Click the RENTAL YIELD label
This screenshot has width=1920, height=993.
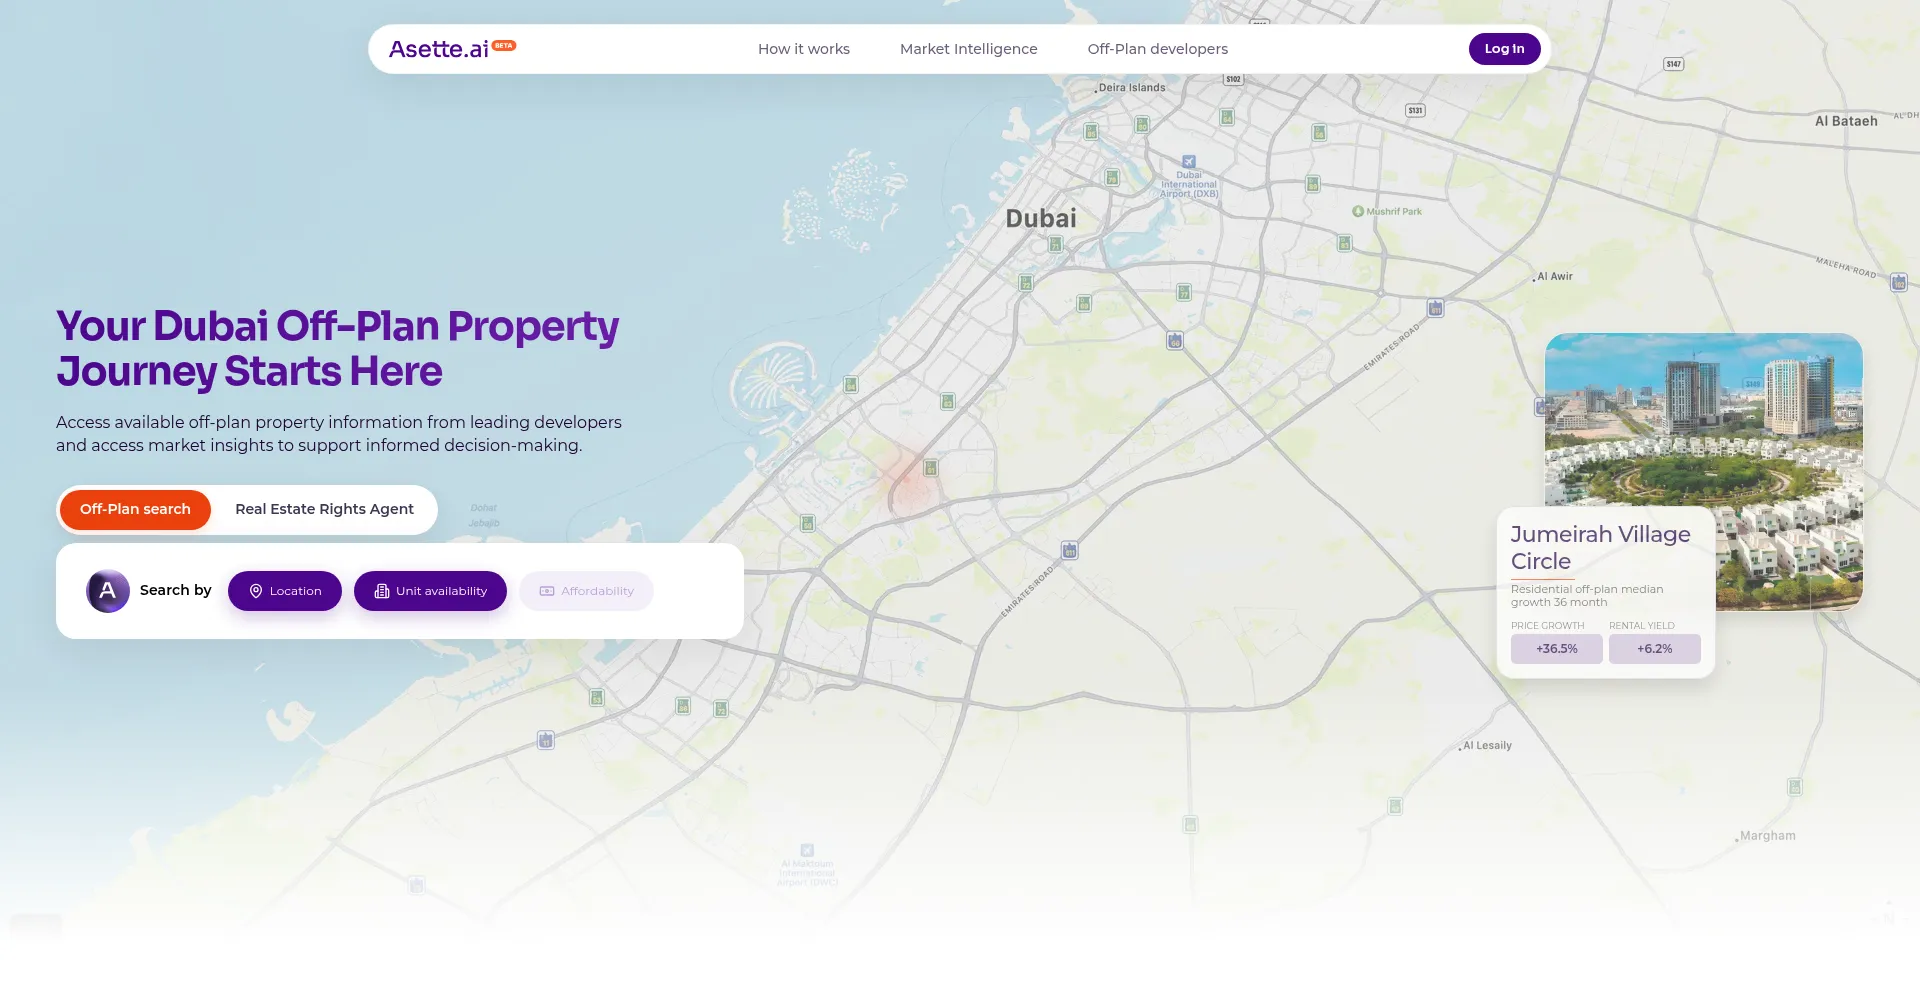coord(1642,626)
